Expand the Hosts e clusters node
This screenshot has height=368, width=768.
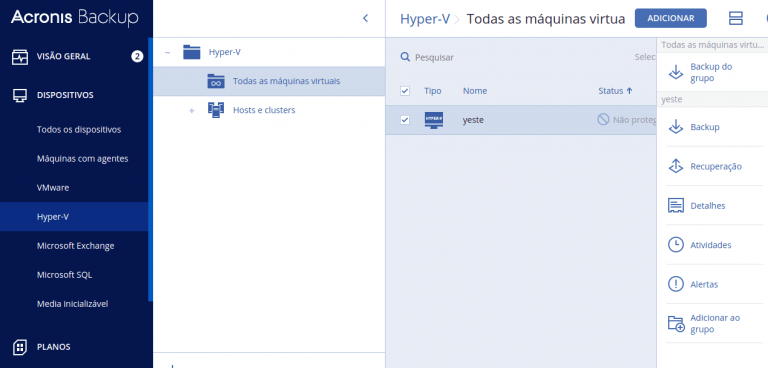coord(192,111)
